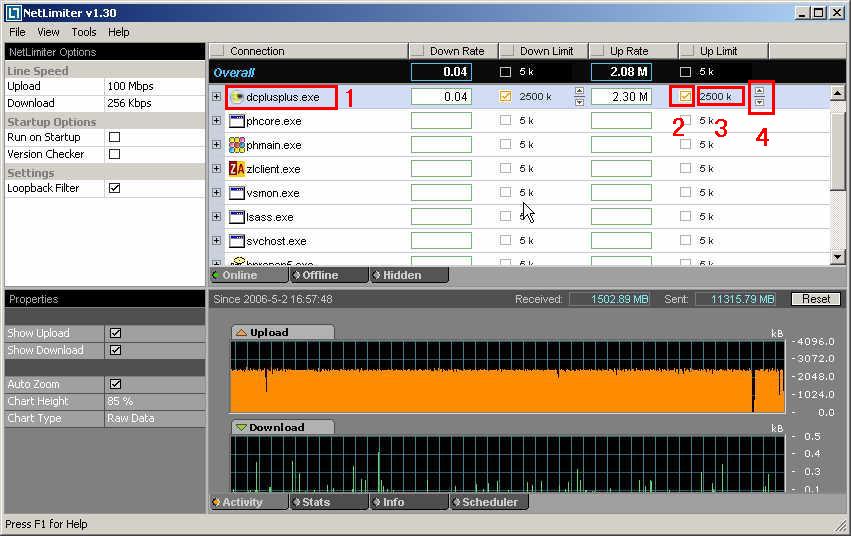851x536 pixels.
Task: Click the dcplusplus.exe application icon
Action: pyautogui.click(x=237, y=97)
